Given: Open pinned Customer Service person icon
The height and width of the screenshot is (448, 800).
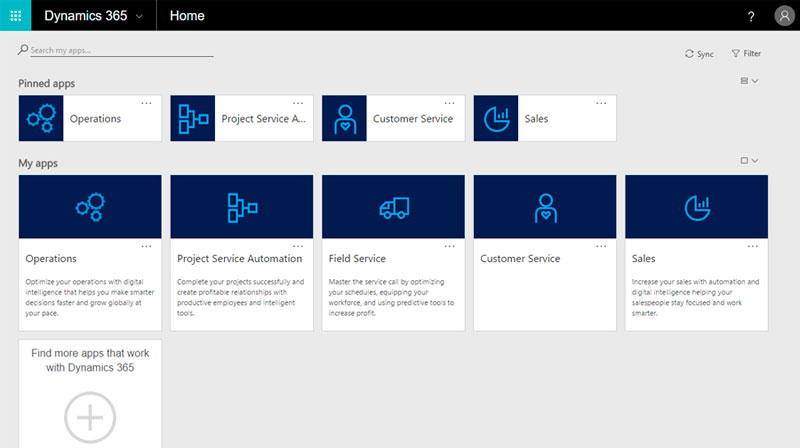Looking at the screenshot, I should (x=344, y=118).
